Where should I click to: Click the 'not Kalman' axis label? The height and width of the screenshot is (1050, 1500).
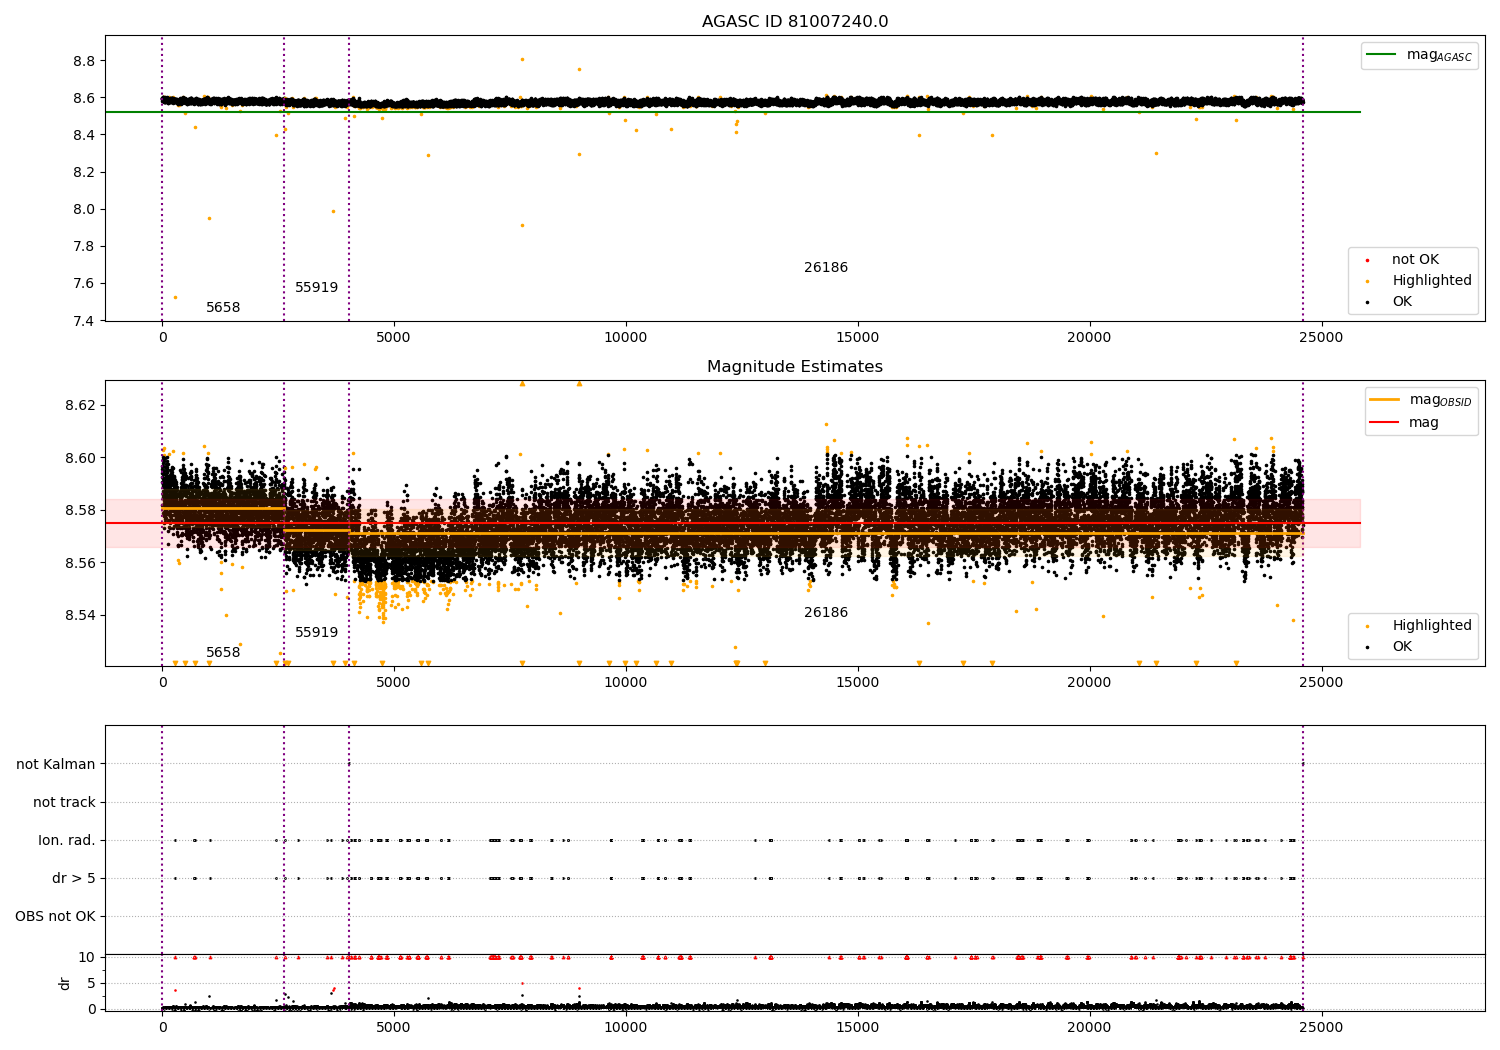click(x=56, y=764)
